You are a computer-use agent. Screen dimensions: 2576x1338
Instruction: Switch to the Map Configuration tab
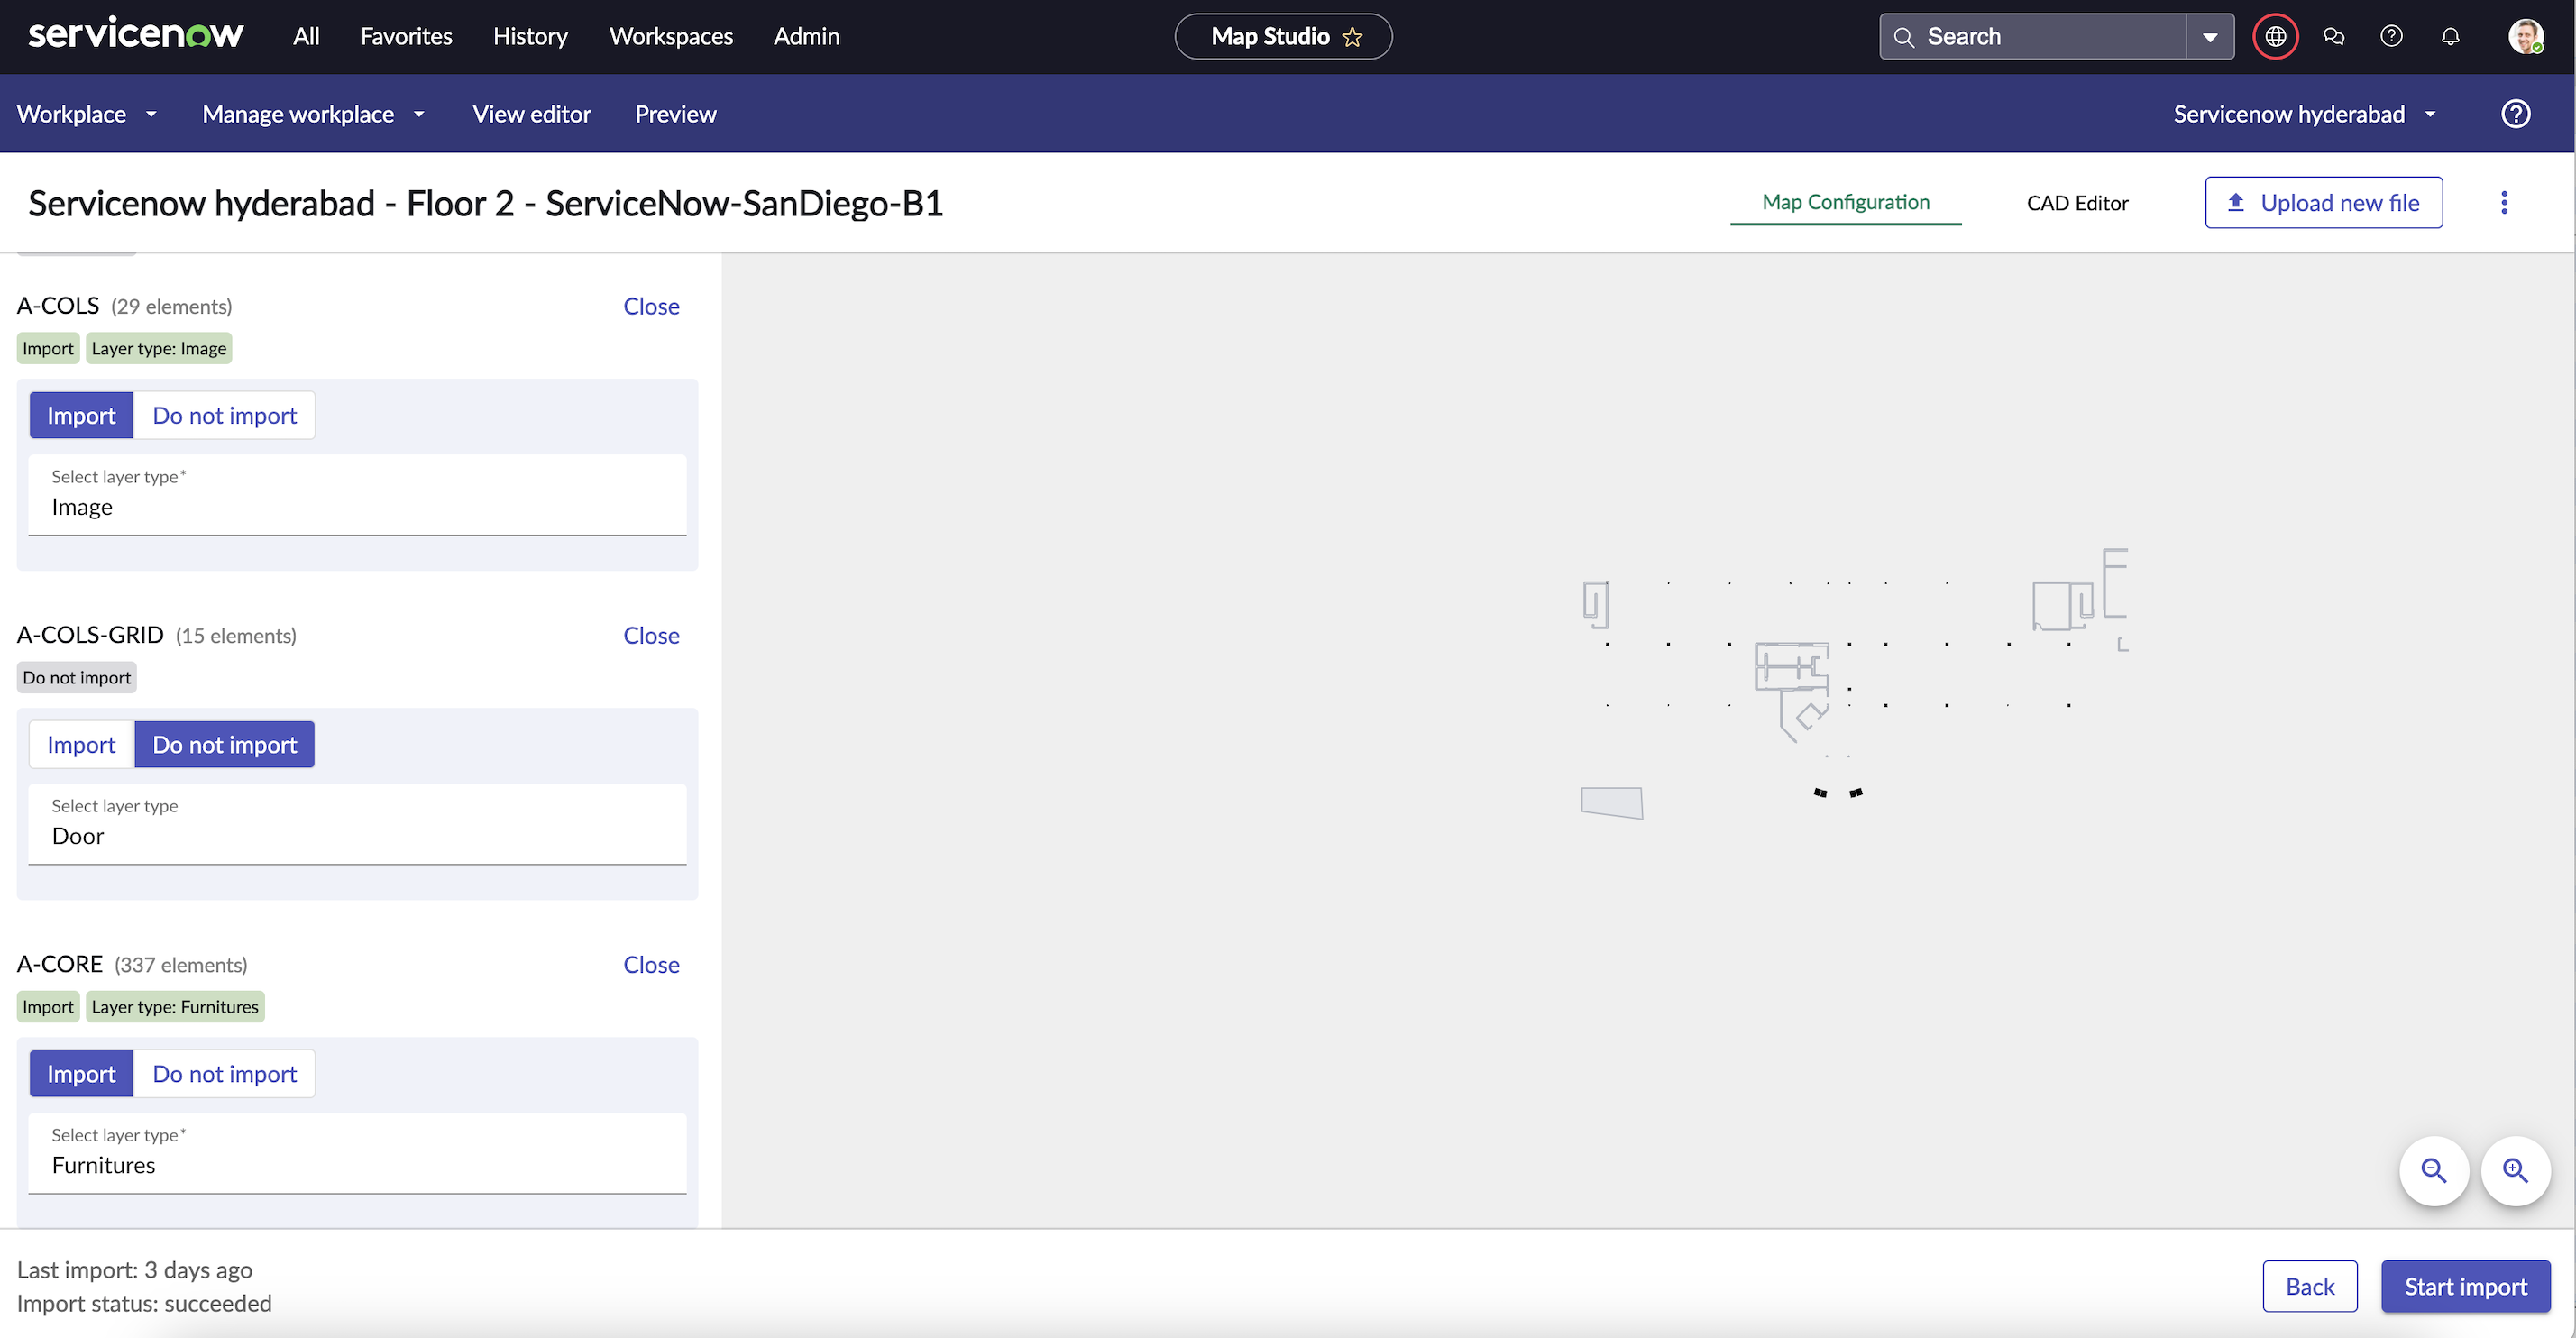pos(1846,202)
